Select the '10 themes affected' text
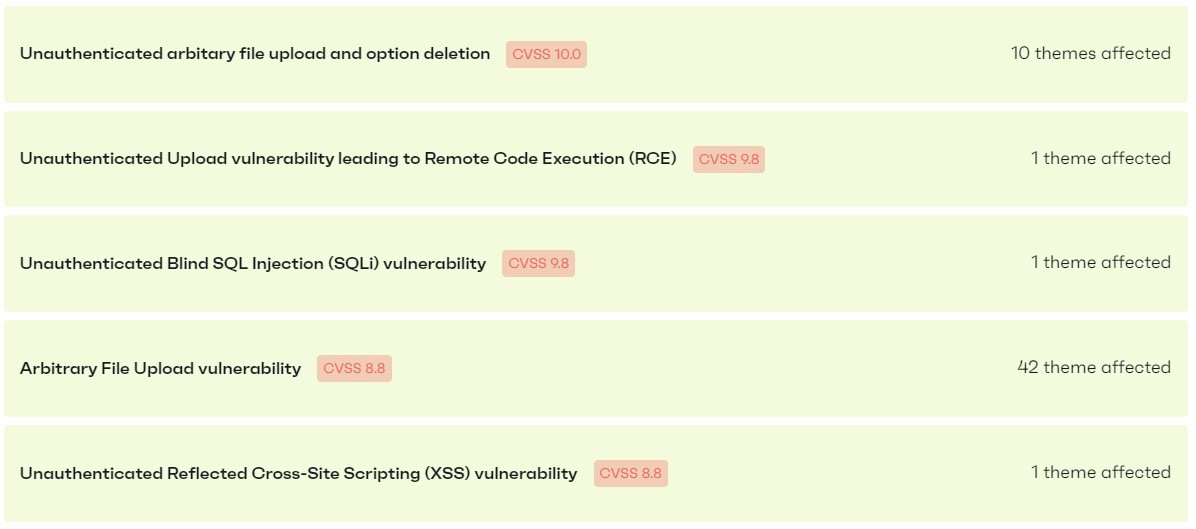 [x=1090, y=54]
